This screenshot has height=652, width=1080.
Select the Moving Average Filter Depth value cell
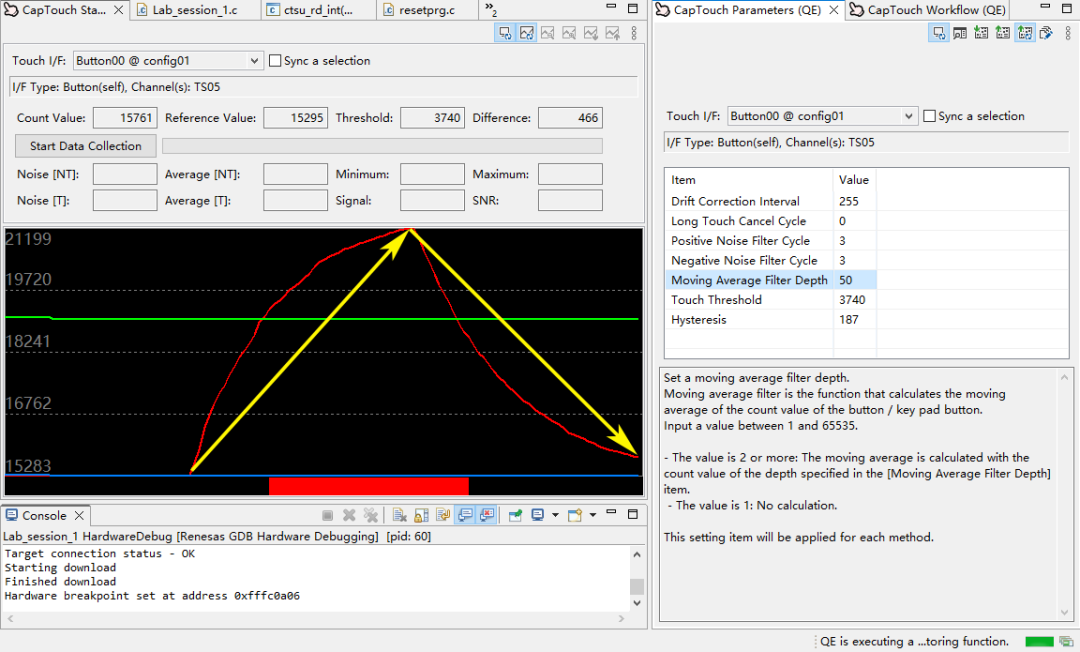[x=853, y=280]
